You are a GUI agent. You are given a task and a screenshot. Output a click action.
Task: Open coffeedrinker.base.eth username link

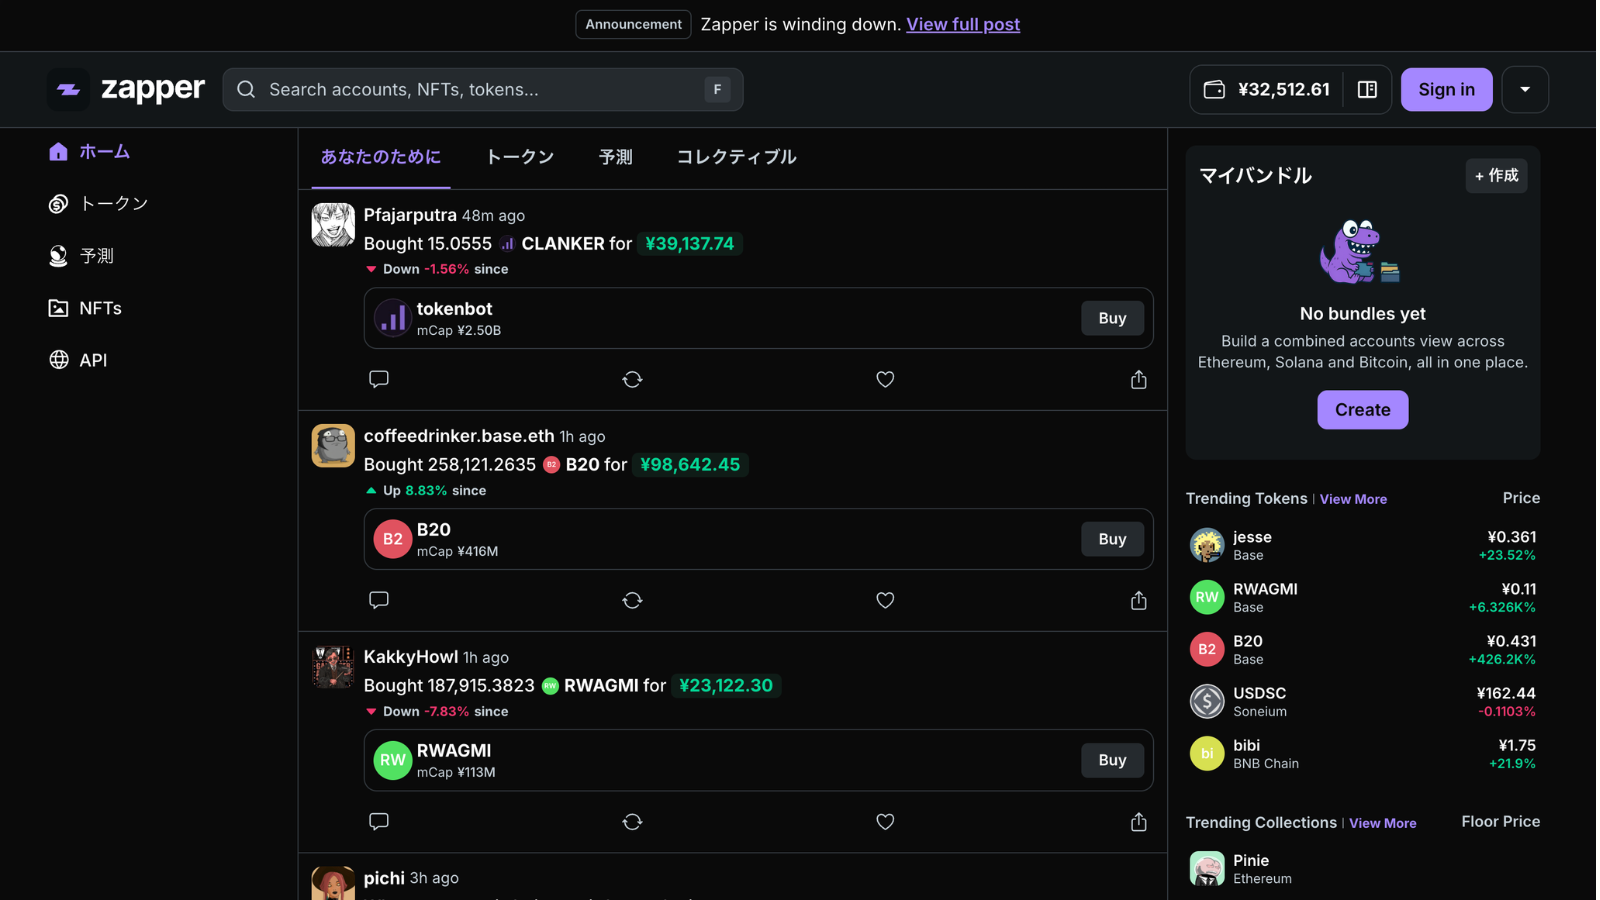[459, 436]
